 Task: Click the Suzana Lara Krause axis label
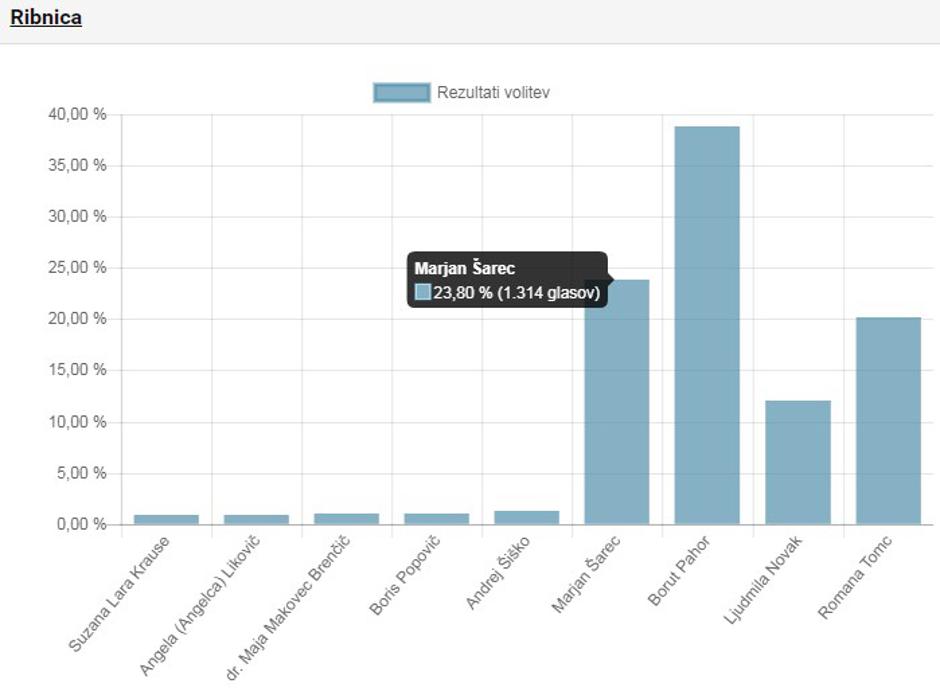tap(120, 594)
